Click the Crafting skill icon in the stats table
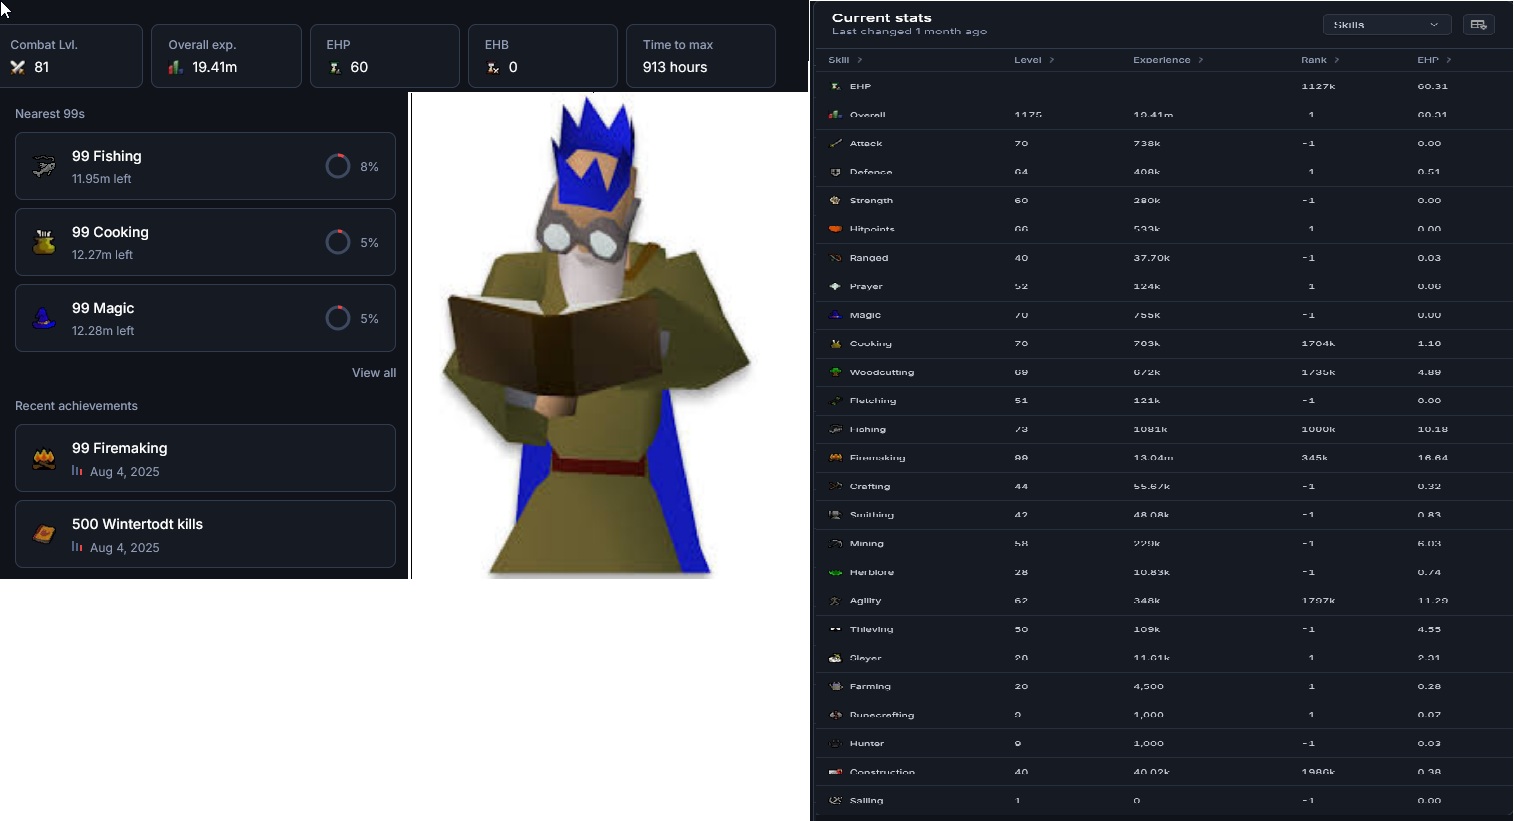Image resolution: width=1514 pixels, height=821 pixels. (836, 487)
